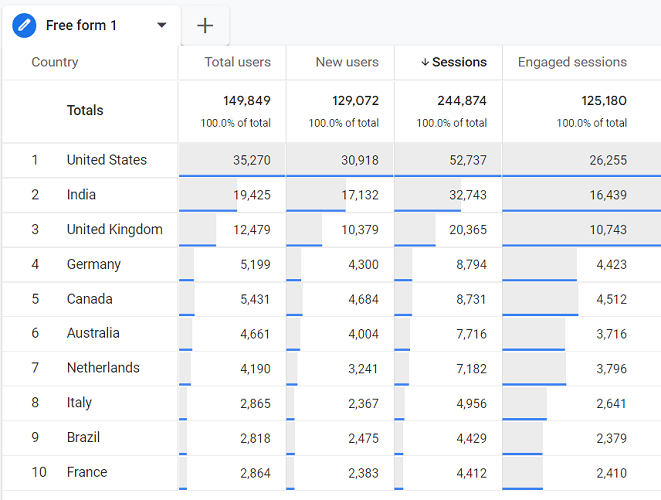Select the United Kingdom country cell

[x=115, y=229]
